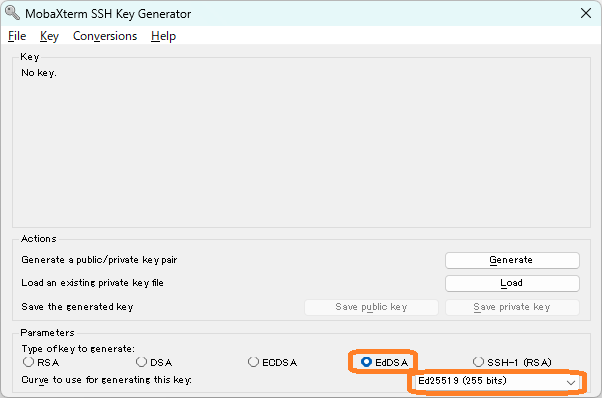Select the RSA key type

coord(41,362)
